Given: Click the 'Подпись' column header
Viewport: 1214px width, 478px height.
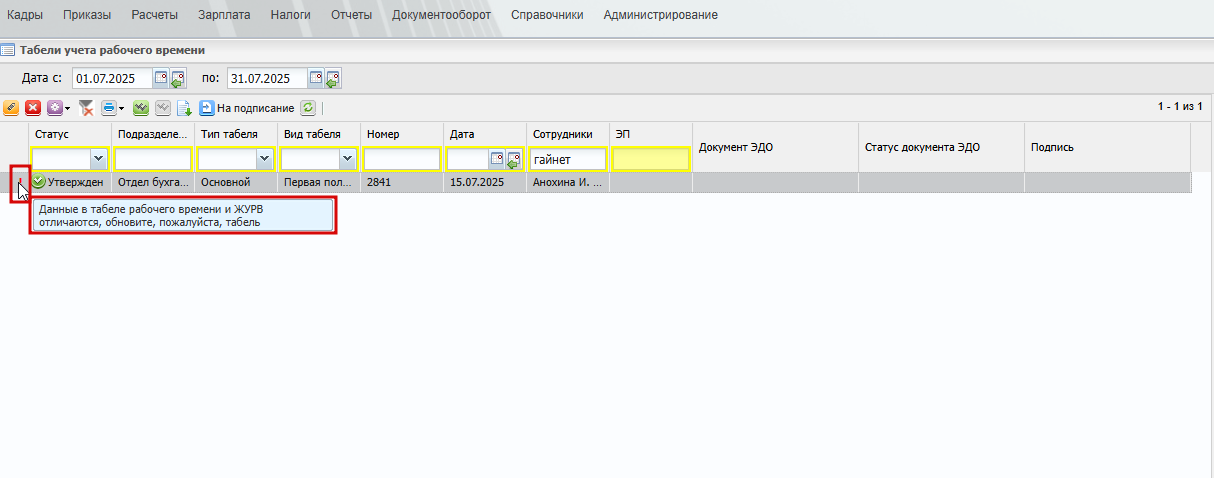Looking at the screenshot, I should coord(1107,147).
